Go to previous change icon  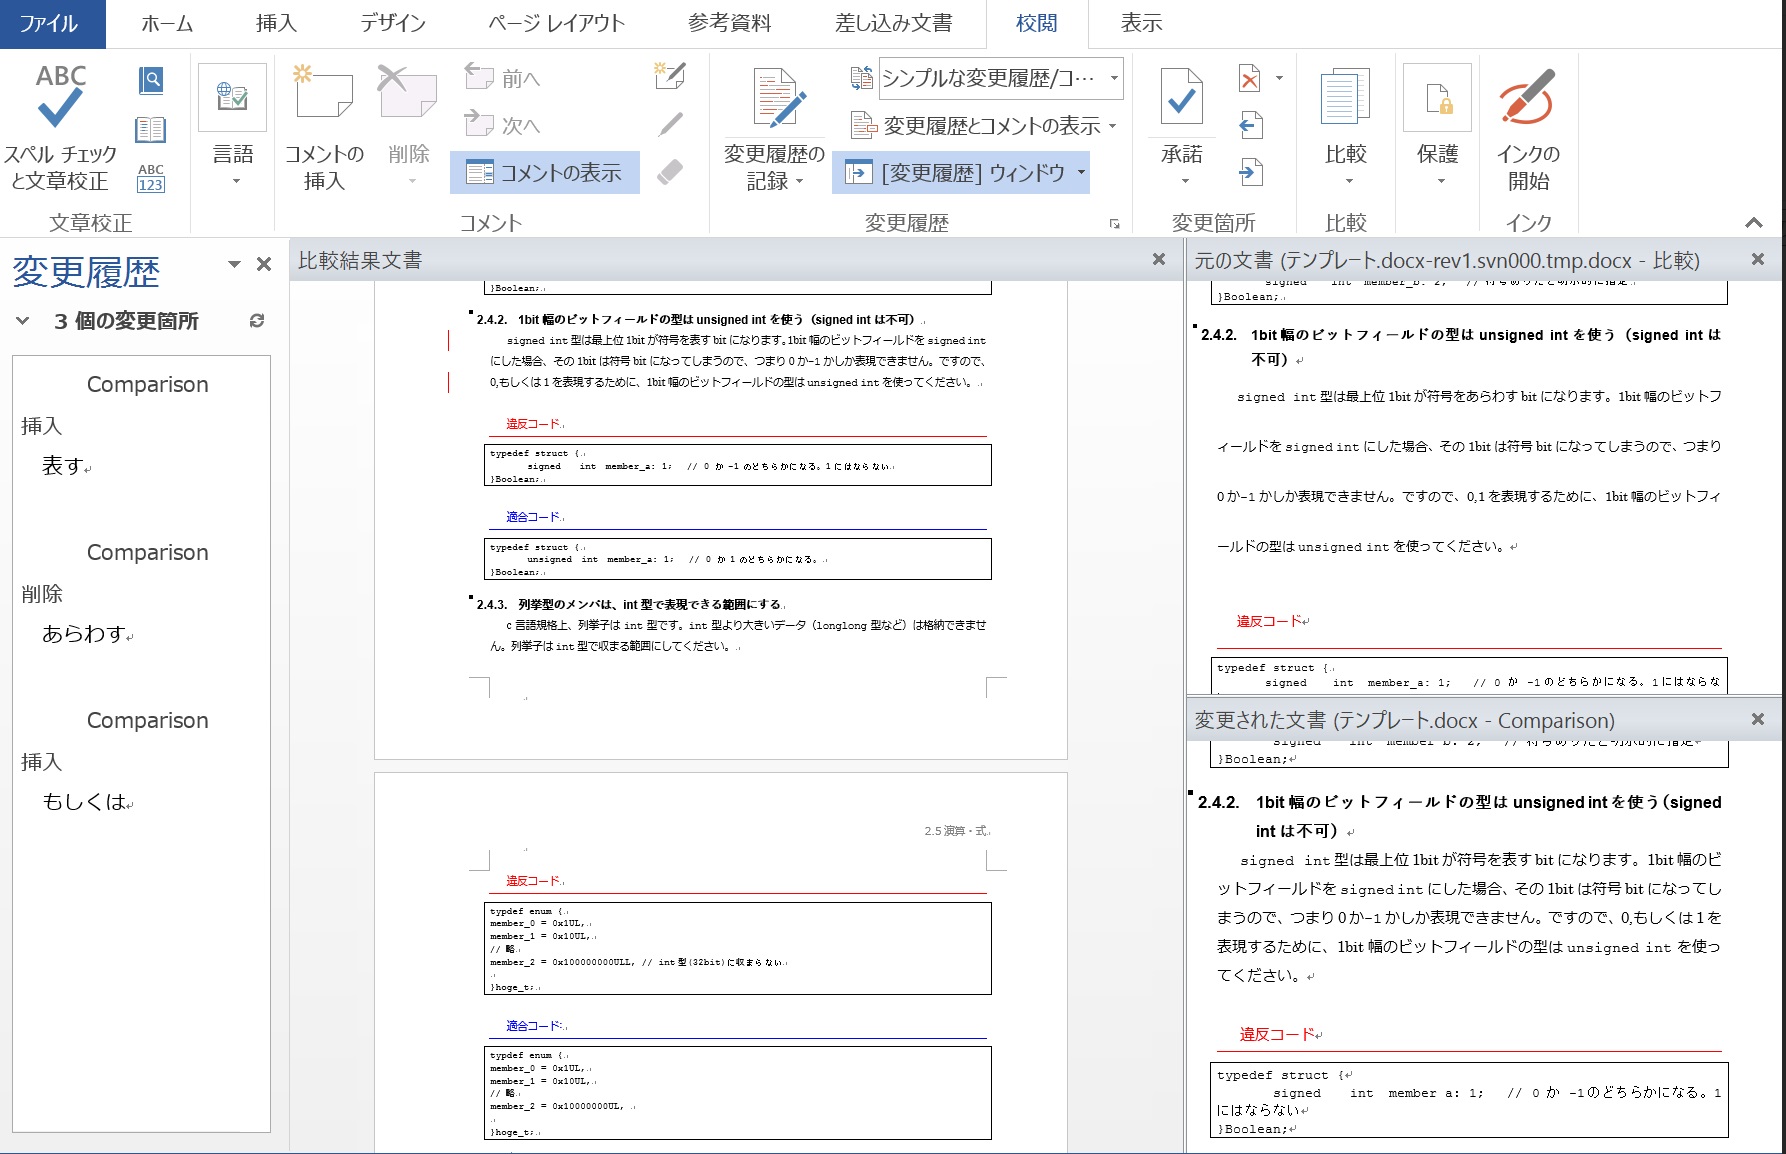pyautogui.click(x=1250, y=126)
